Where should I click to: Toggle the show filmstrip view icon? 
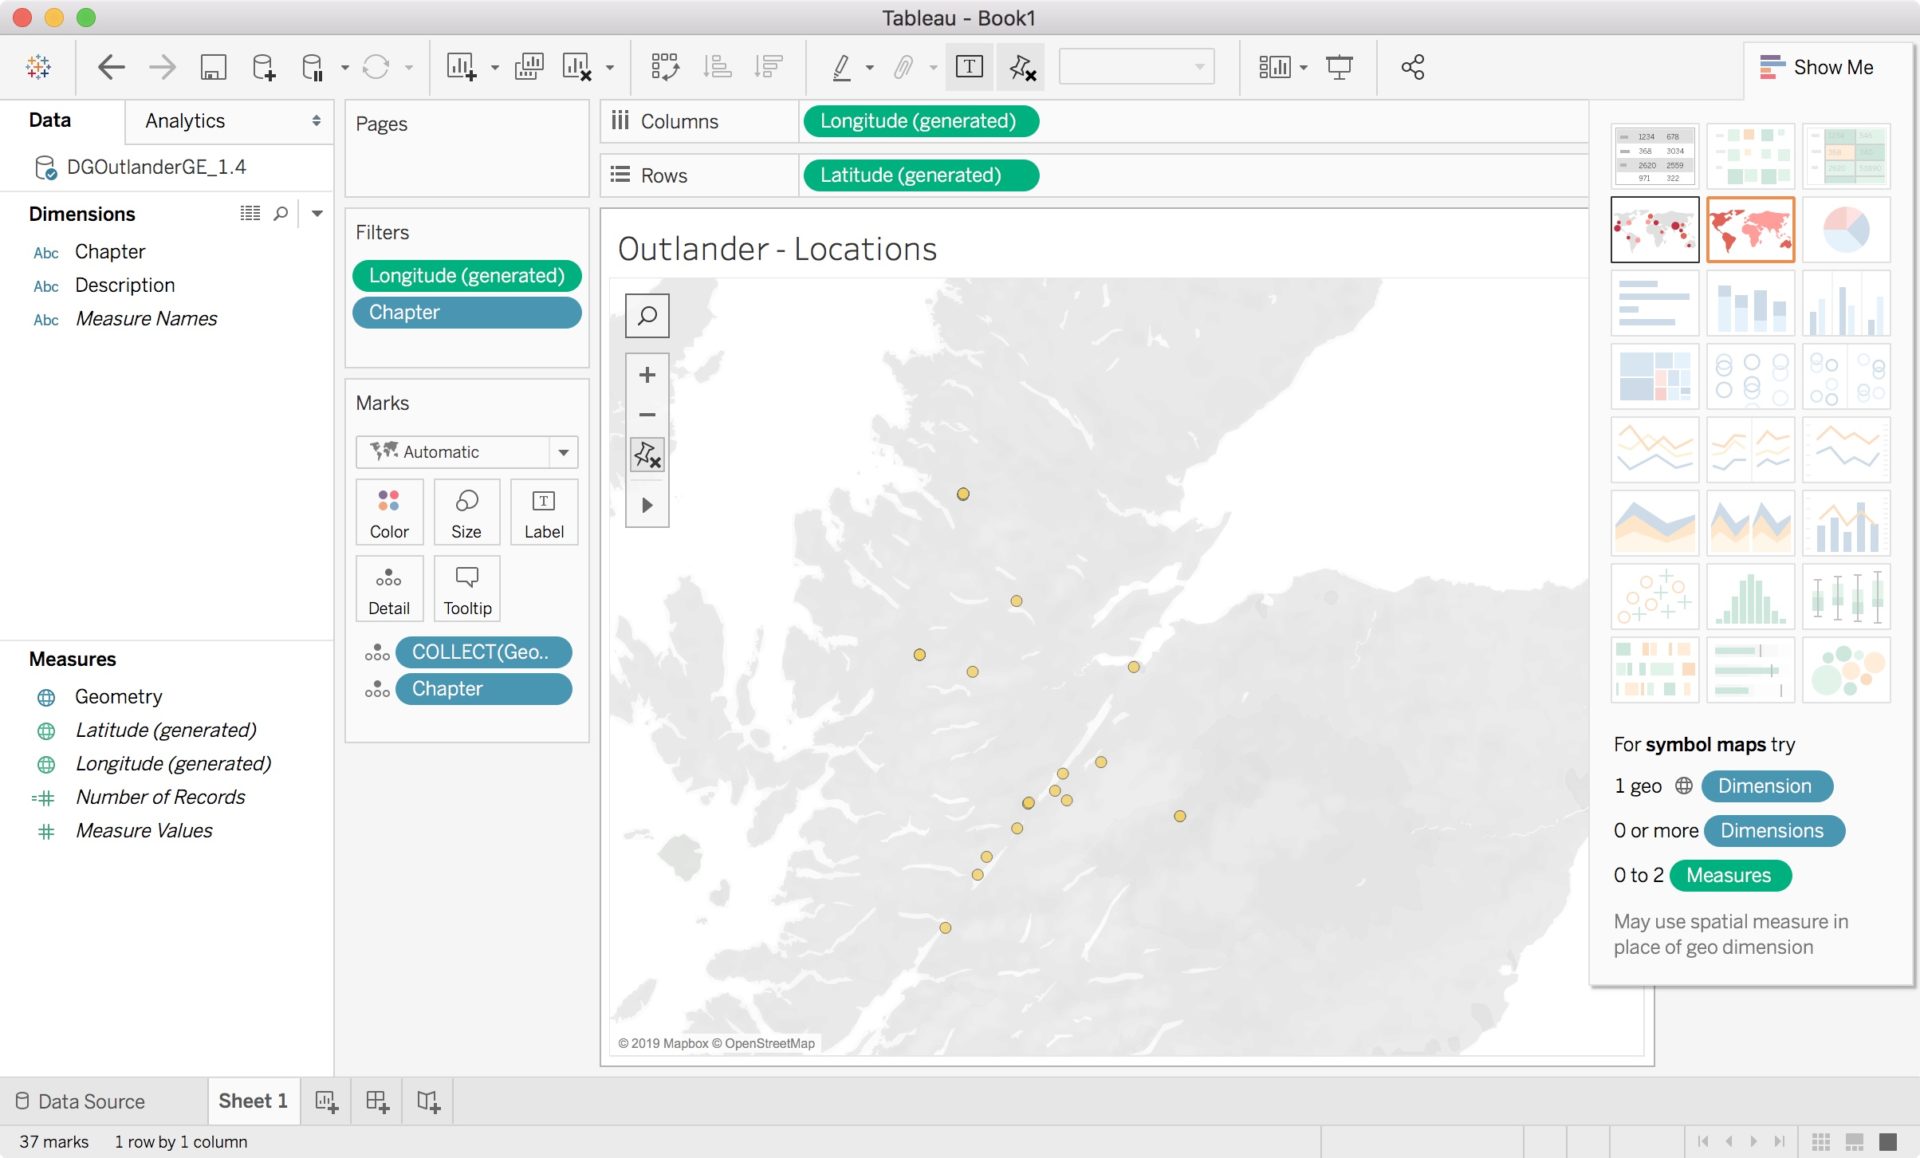(1854, 1141)
